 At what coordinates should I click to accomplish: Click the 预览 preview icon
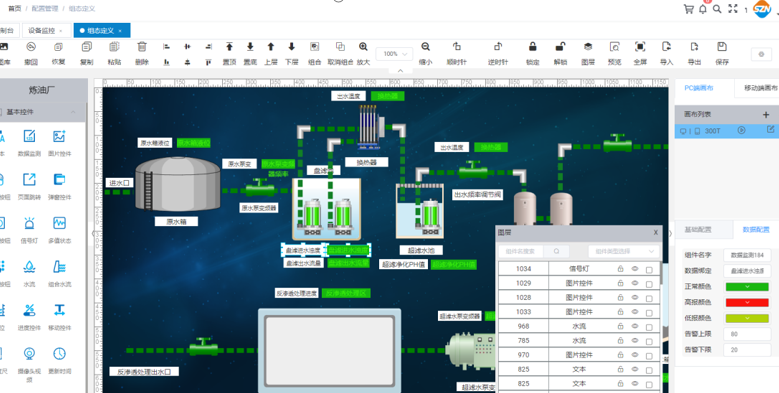click(615, 47)
